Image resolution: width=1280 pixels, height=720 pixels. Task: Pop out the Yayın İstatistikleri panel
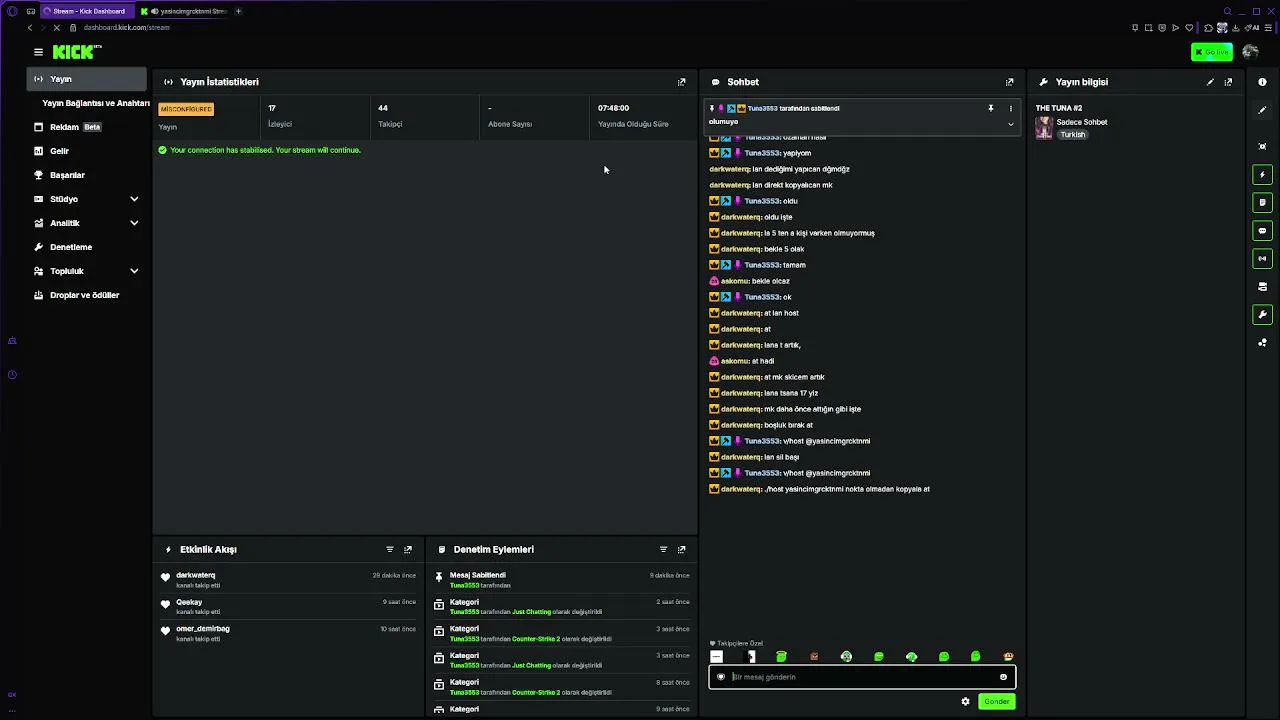tap(682, 82)
